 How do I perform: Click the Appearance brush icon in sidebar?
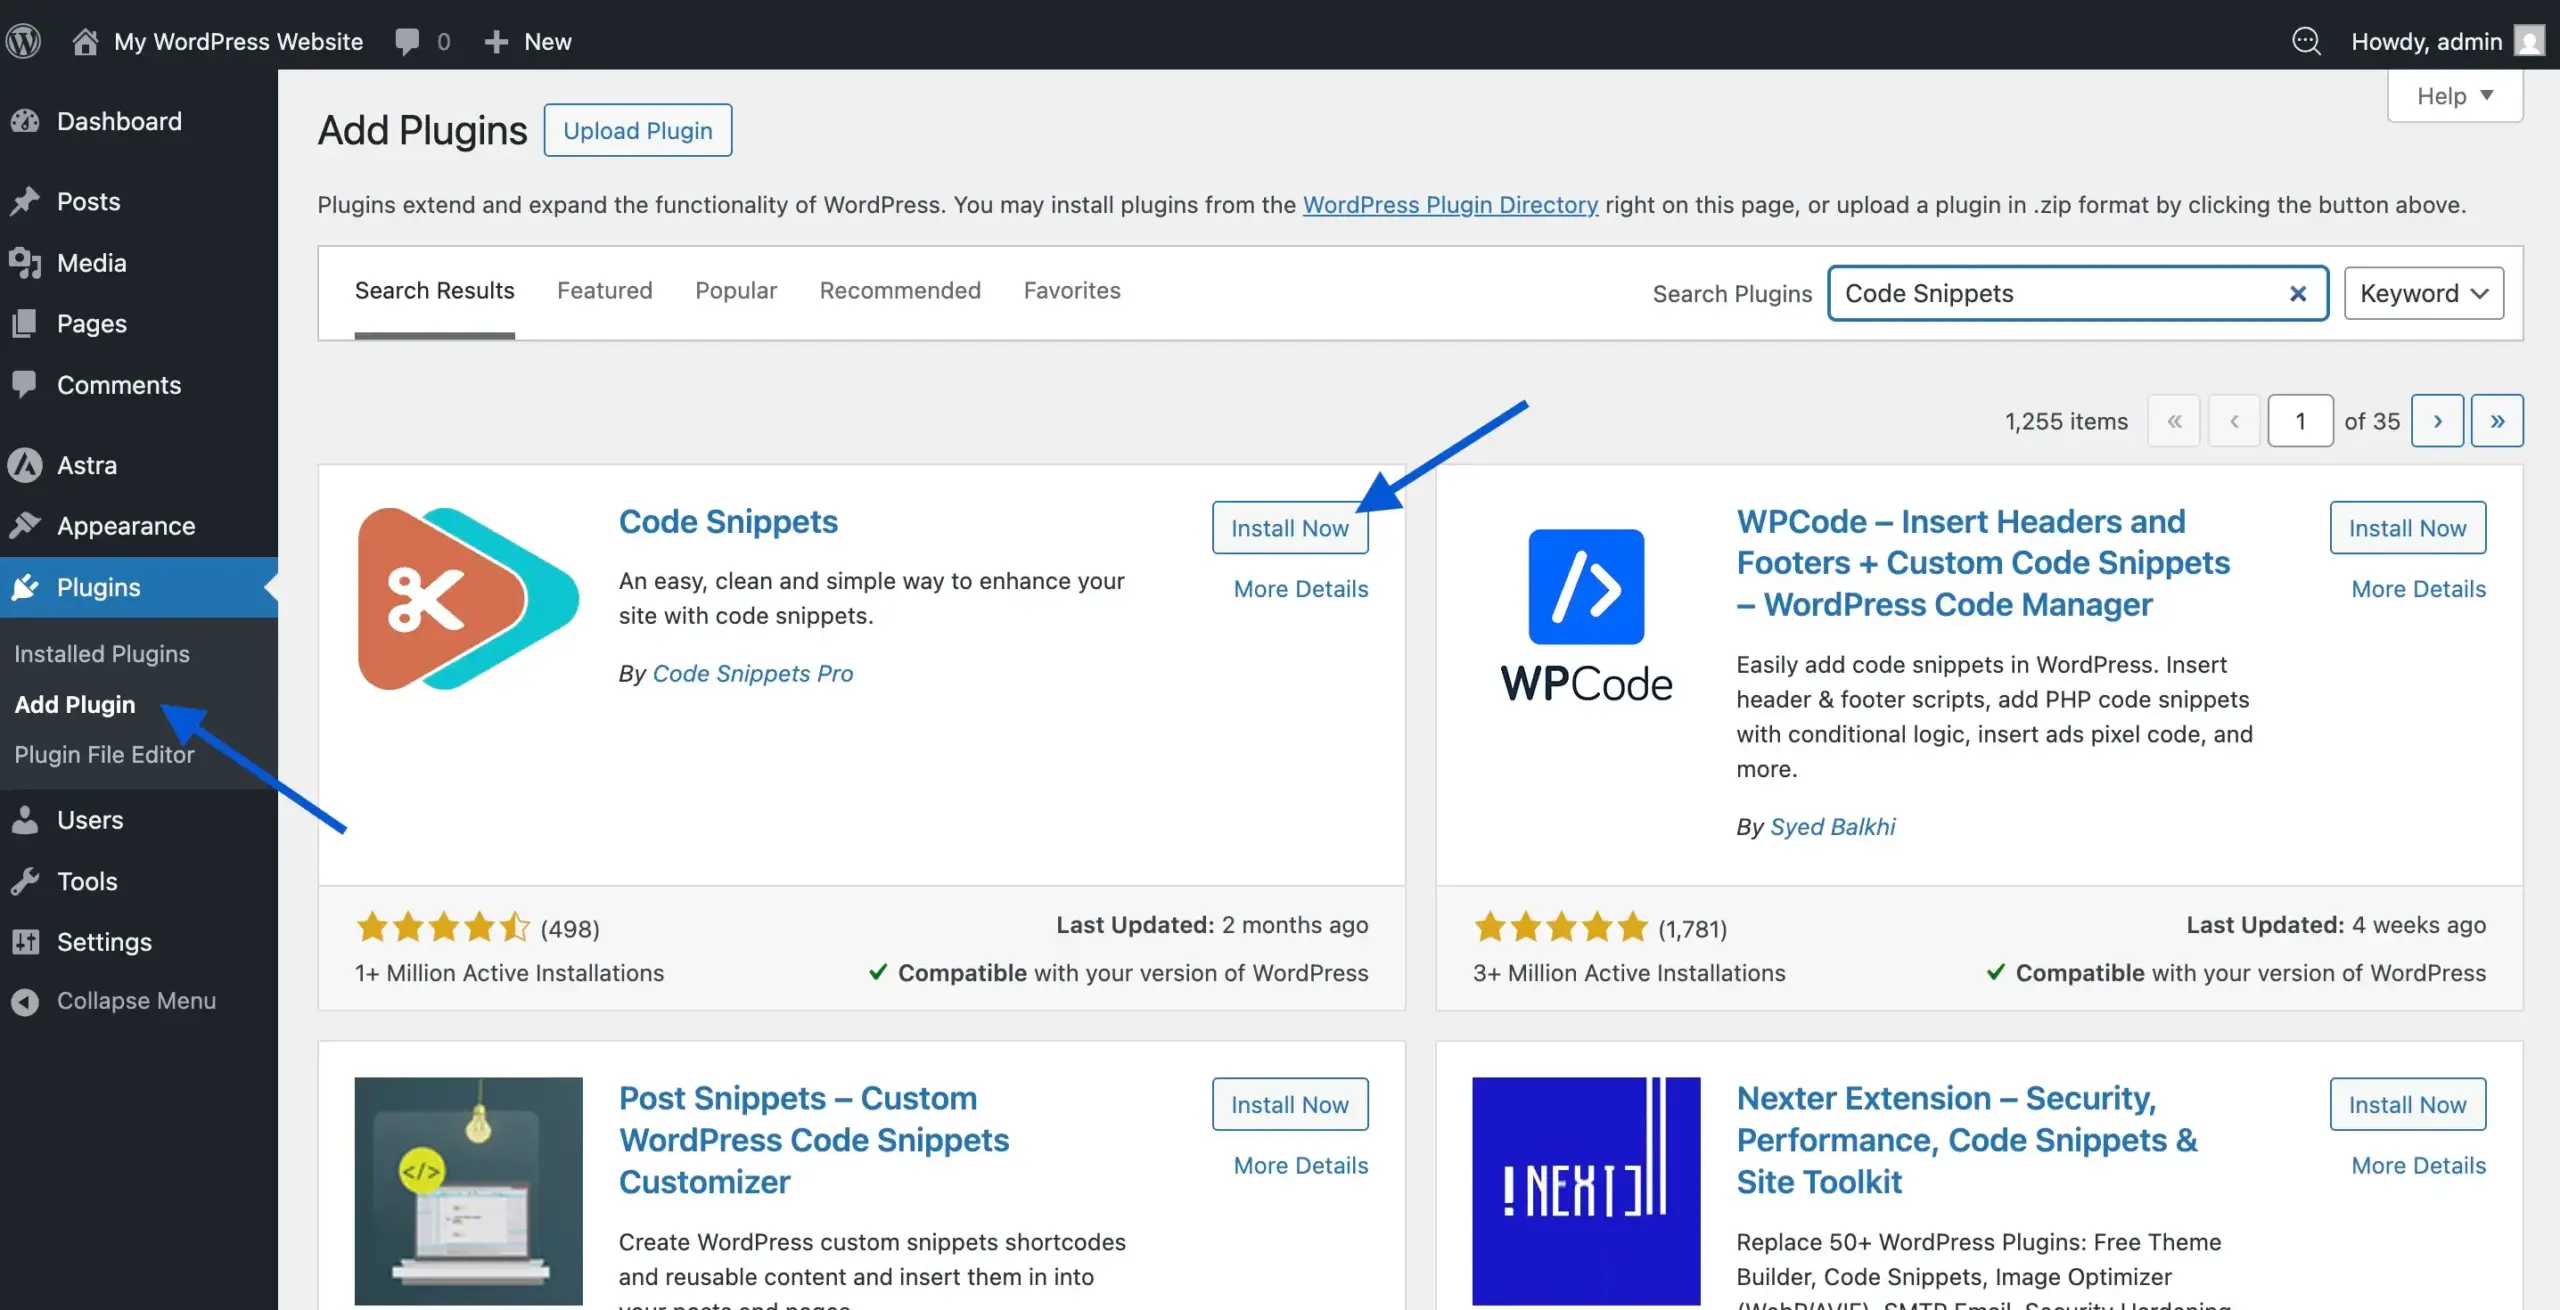tap(25, 525)
